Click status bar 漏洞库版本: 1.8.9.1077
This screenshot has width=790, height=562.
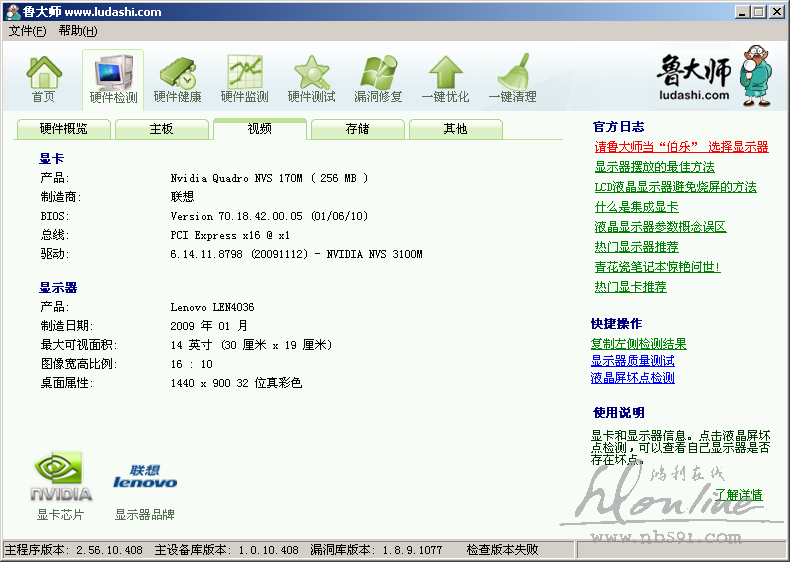[x=376, y=550]
